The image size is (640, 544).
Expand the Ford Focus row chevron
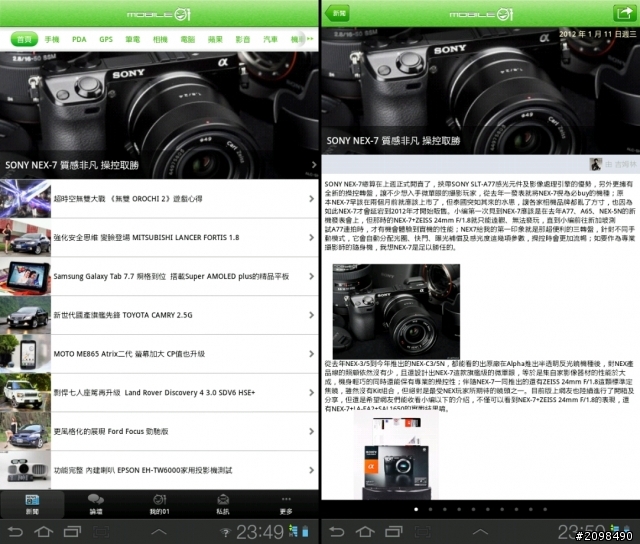coord(311,431)
